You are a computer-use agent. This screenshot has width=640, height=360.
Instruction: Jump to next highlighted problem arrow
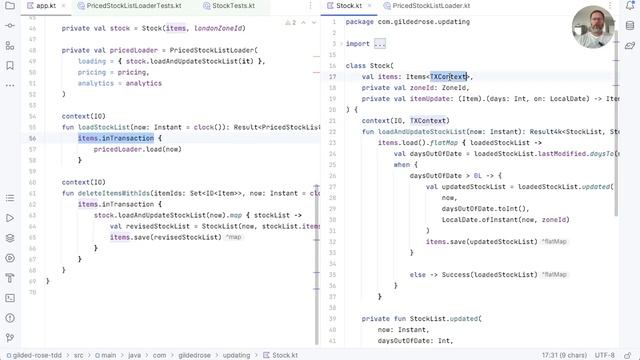(314, 23)
